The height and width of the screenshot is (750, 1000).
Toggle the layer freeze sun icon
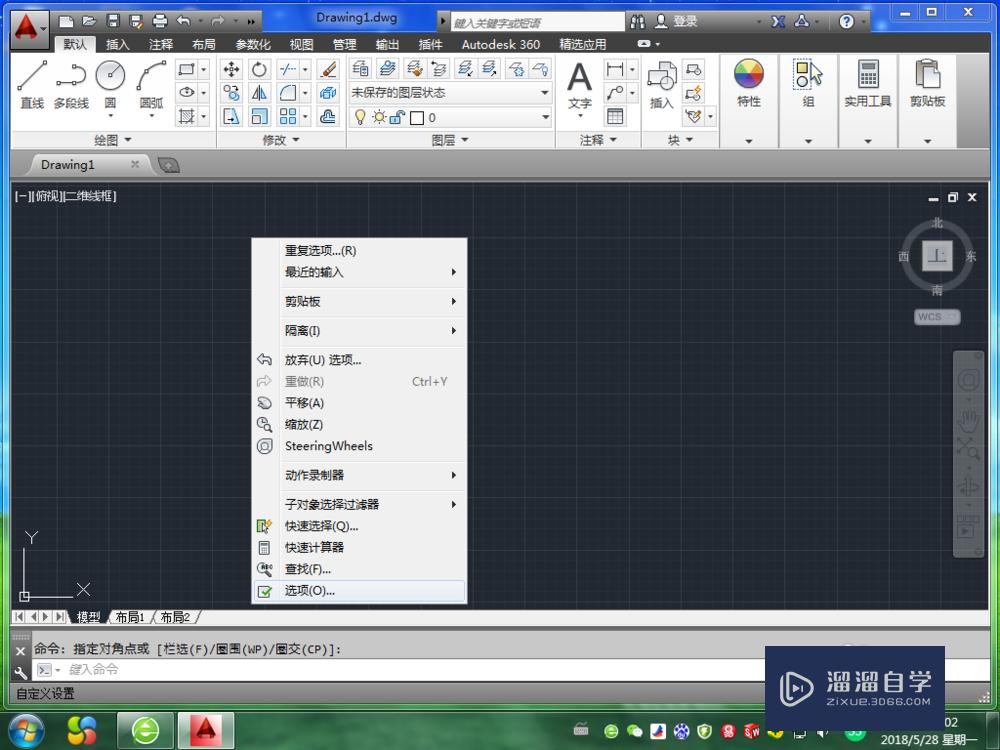[x=379, y=117]
